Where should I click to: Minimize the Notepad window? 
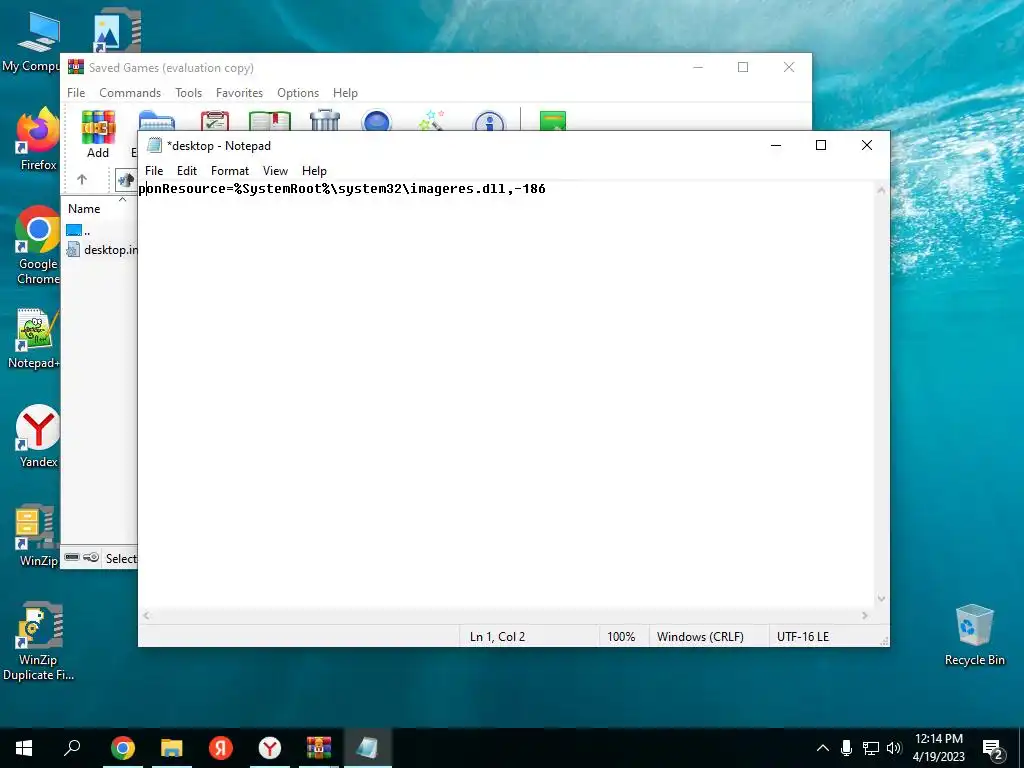click(776, 145)
